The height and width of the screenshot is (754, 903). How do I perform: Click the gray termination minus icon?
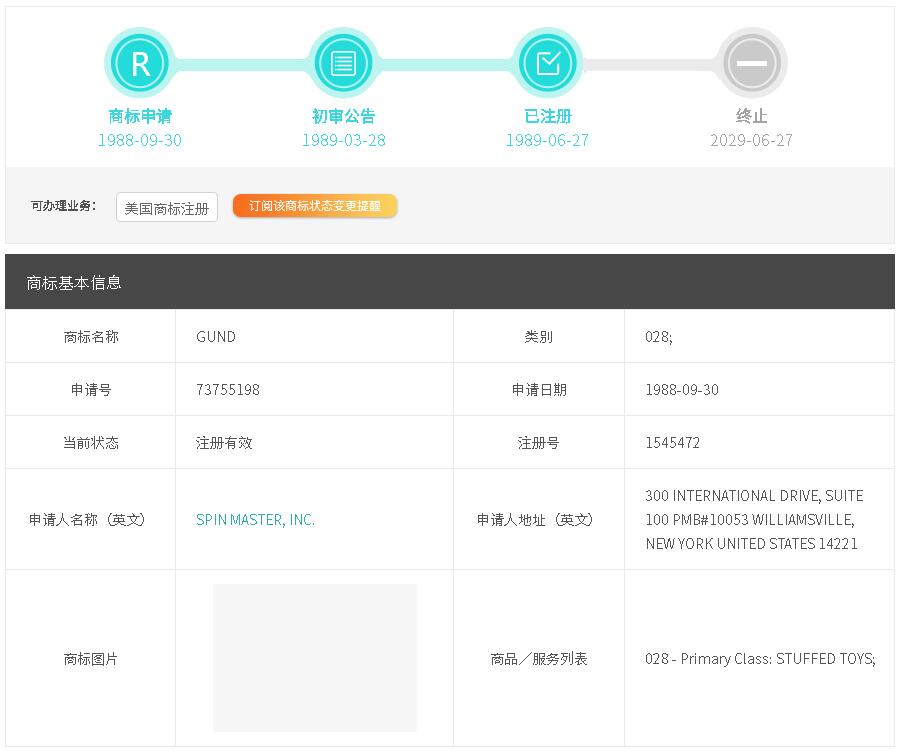[751, 63]
